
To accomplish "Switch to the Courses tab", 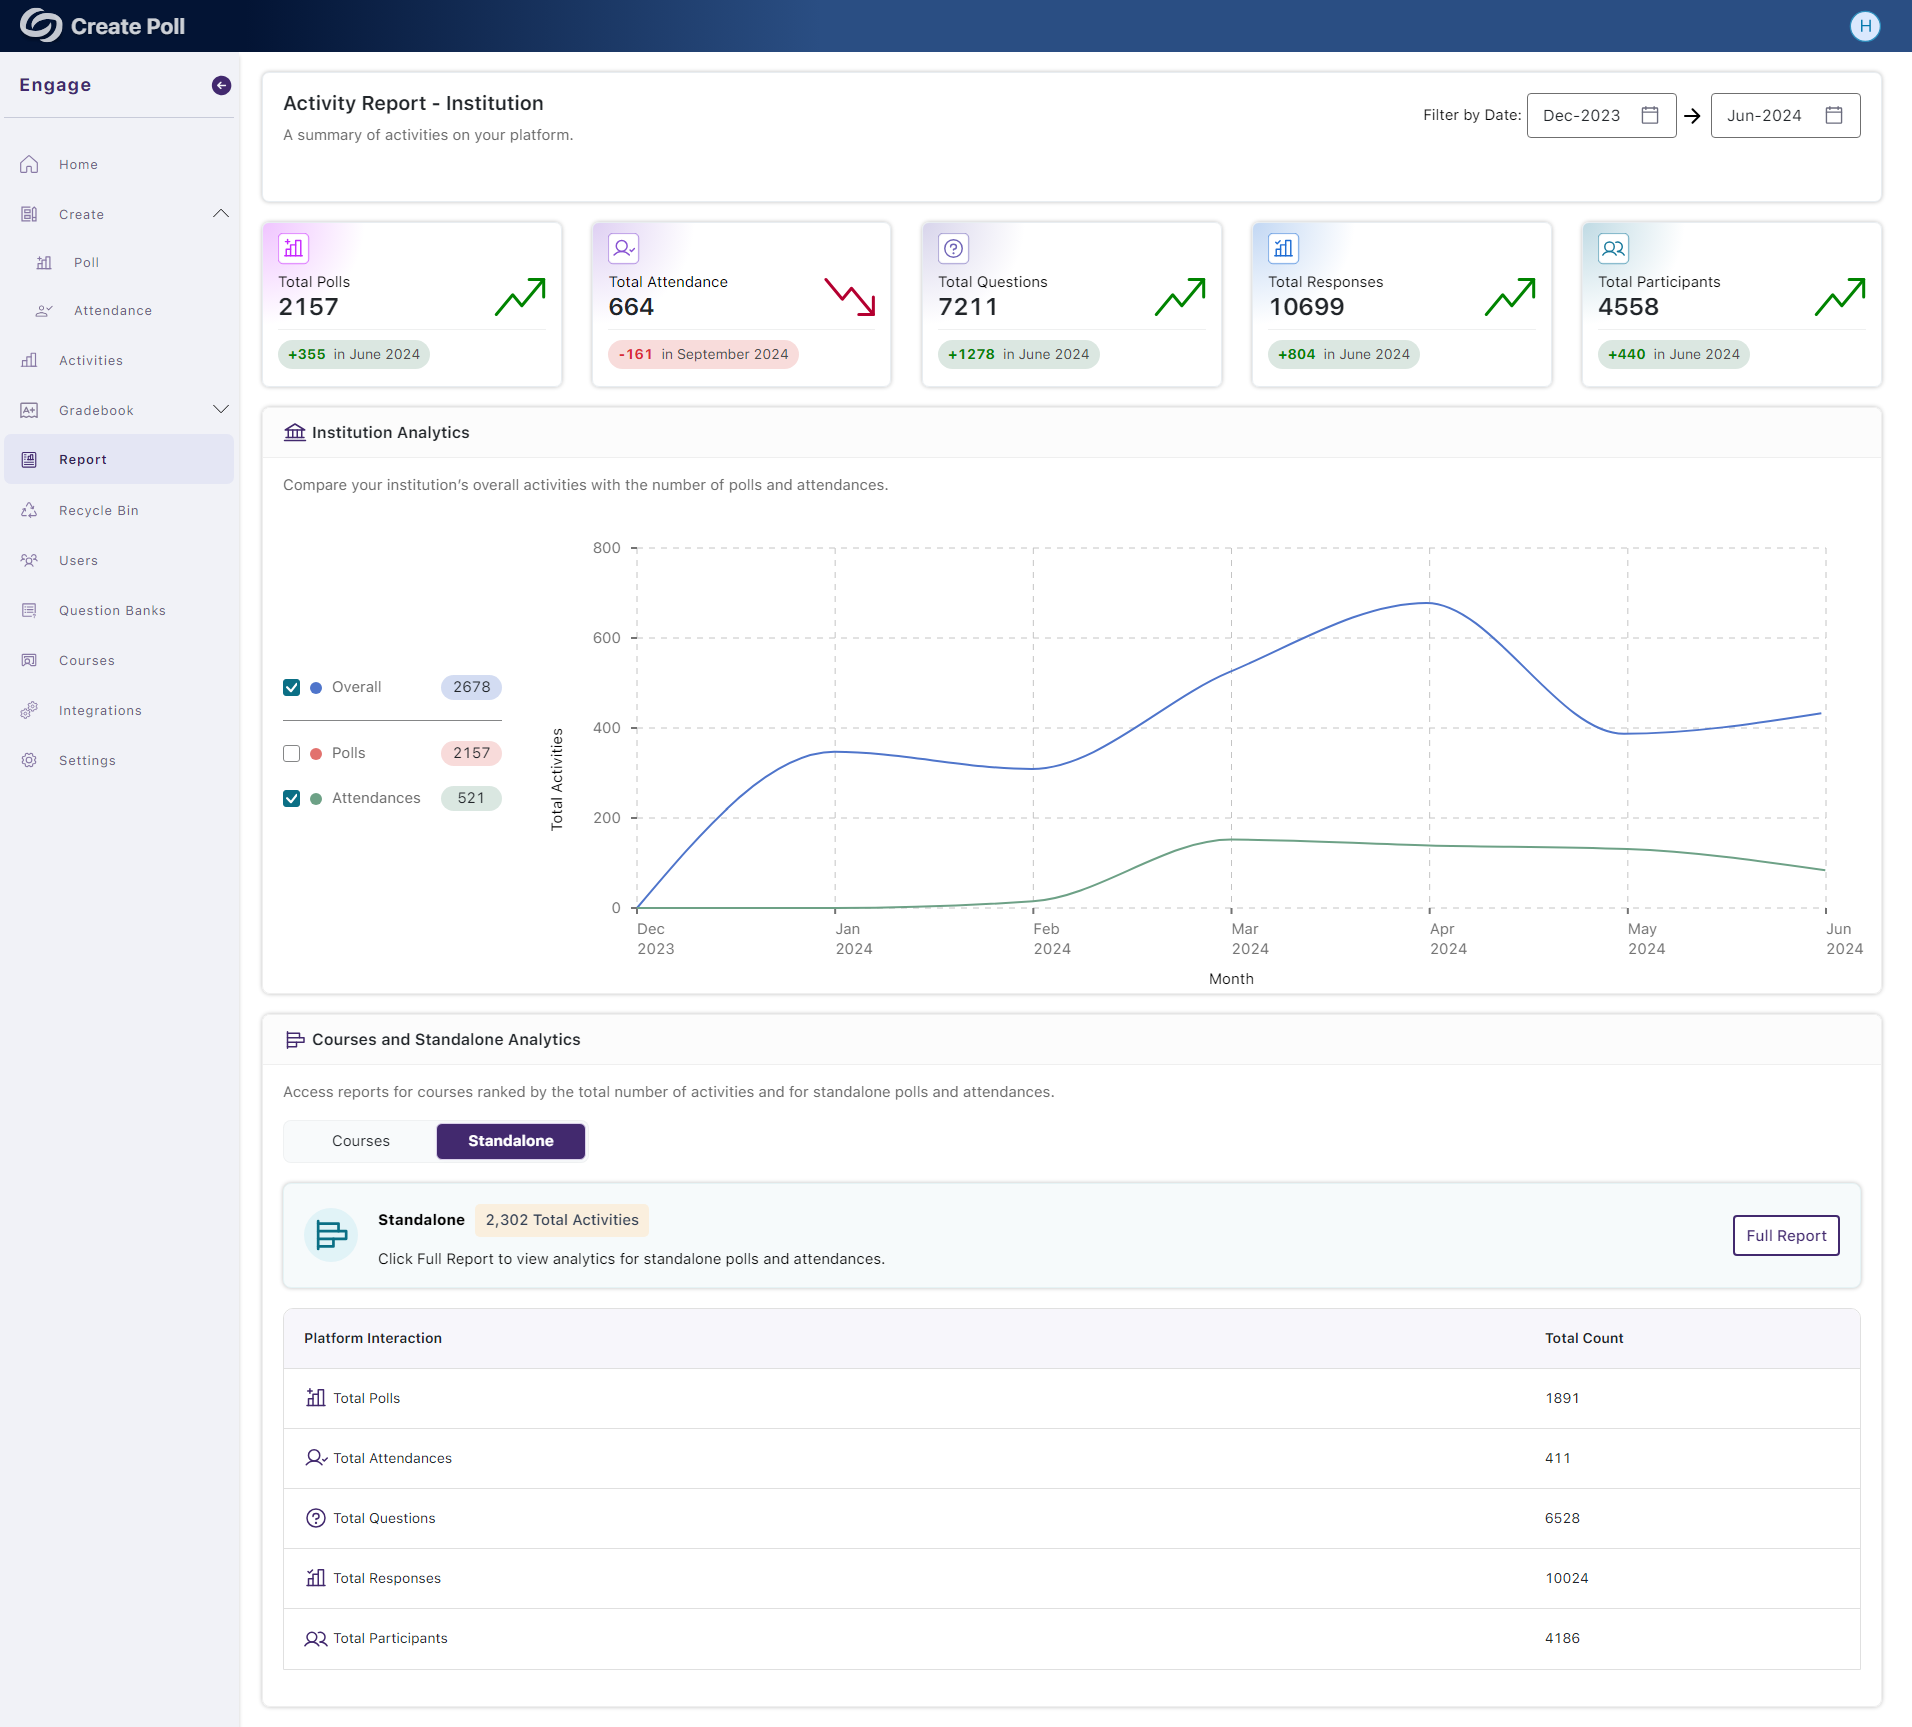I will coord(360,1142).
